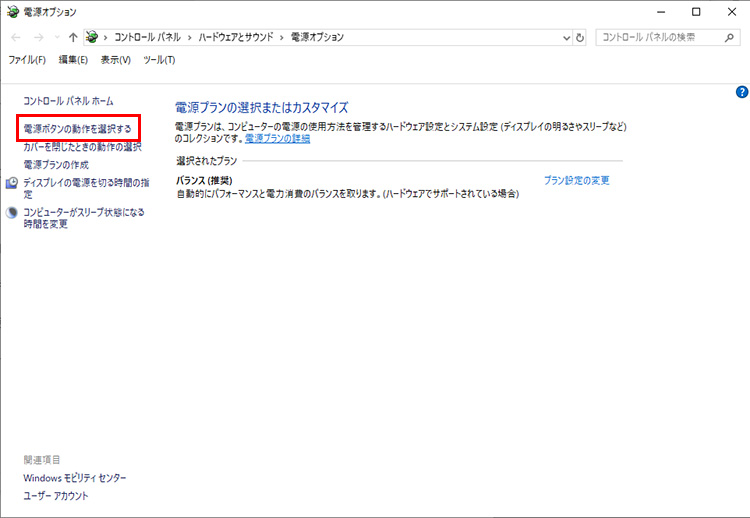Click the power options icon in address bar
Image resolution: width=750 pixels, height=518 pixels.
(x=93, y=37)
